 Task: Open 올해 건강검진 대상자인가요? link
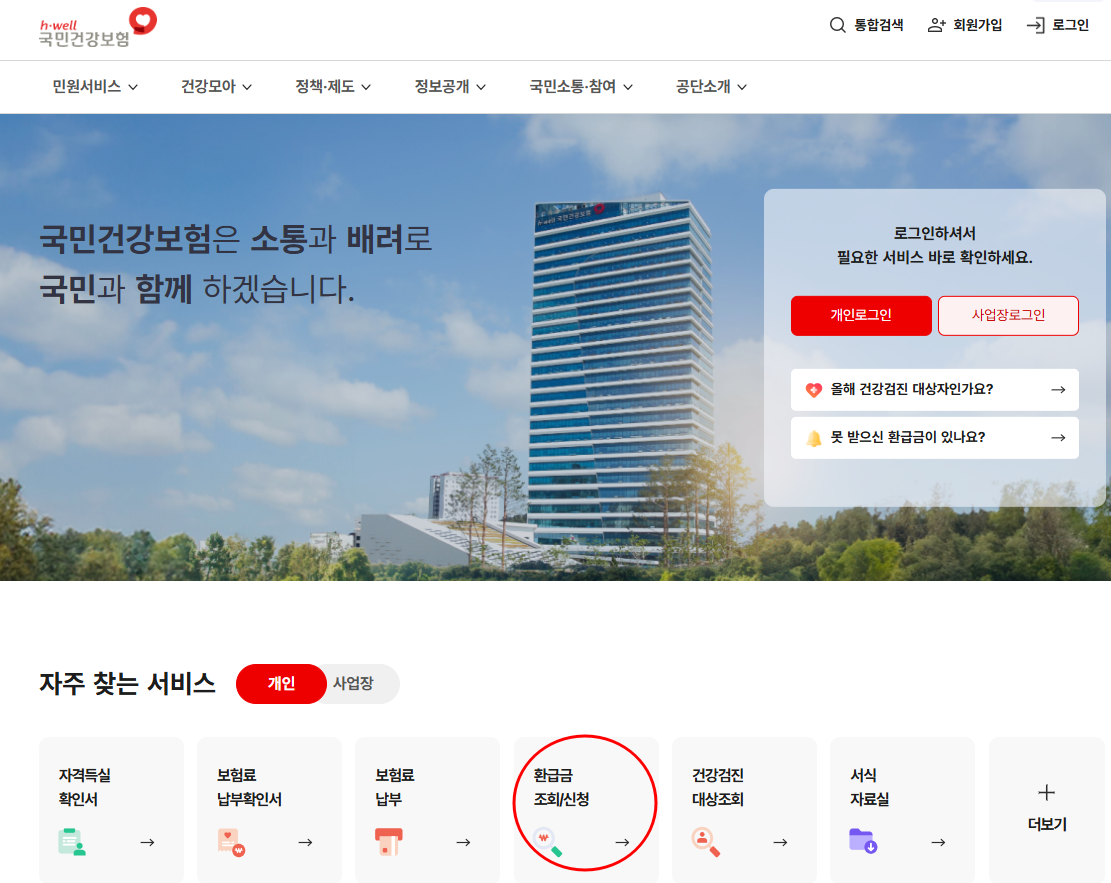[x=912, y=389]
